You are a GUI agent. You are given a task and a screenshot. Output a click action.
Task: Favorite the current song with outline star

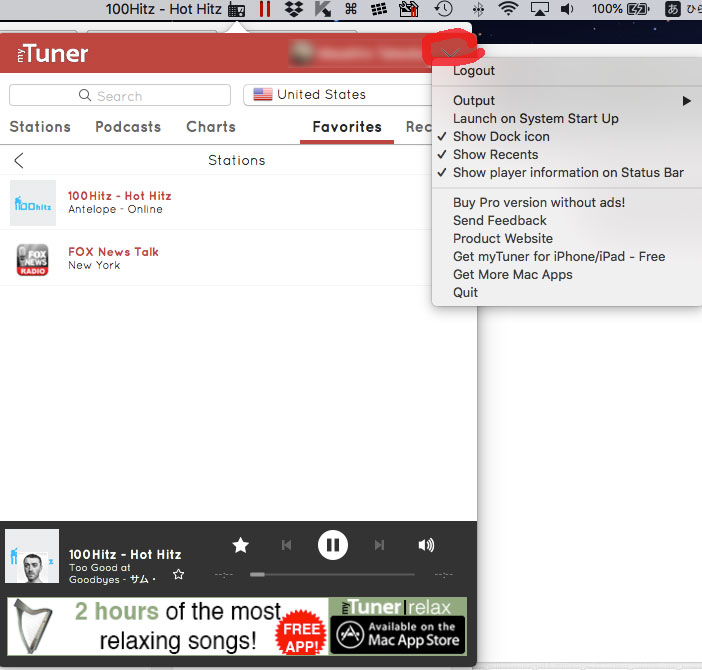click(178, 574)
